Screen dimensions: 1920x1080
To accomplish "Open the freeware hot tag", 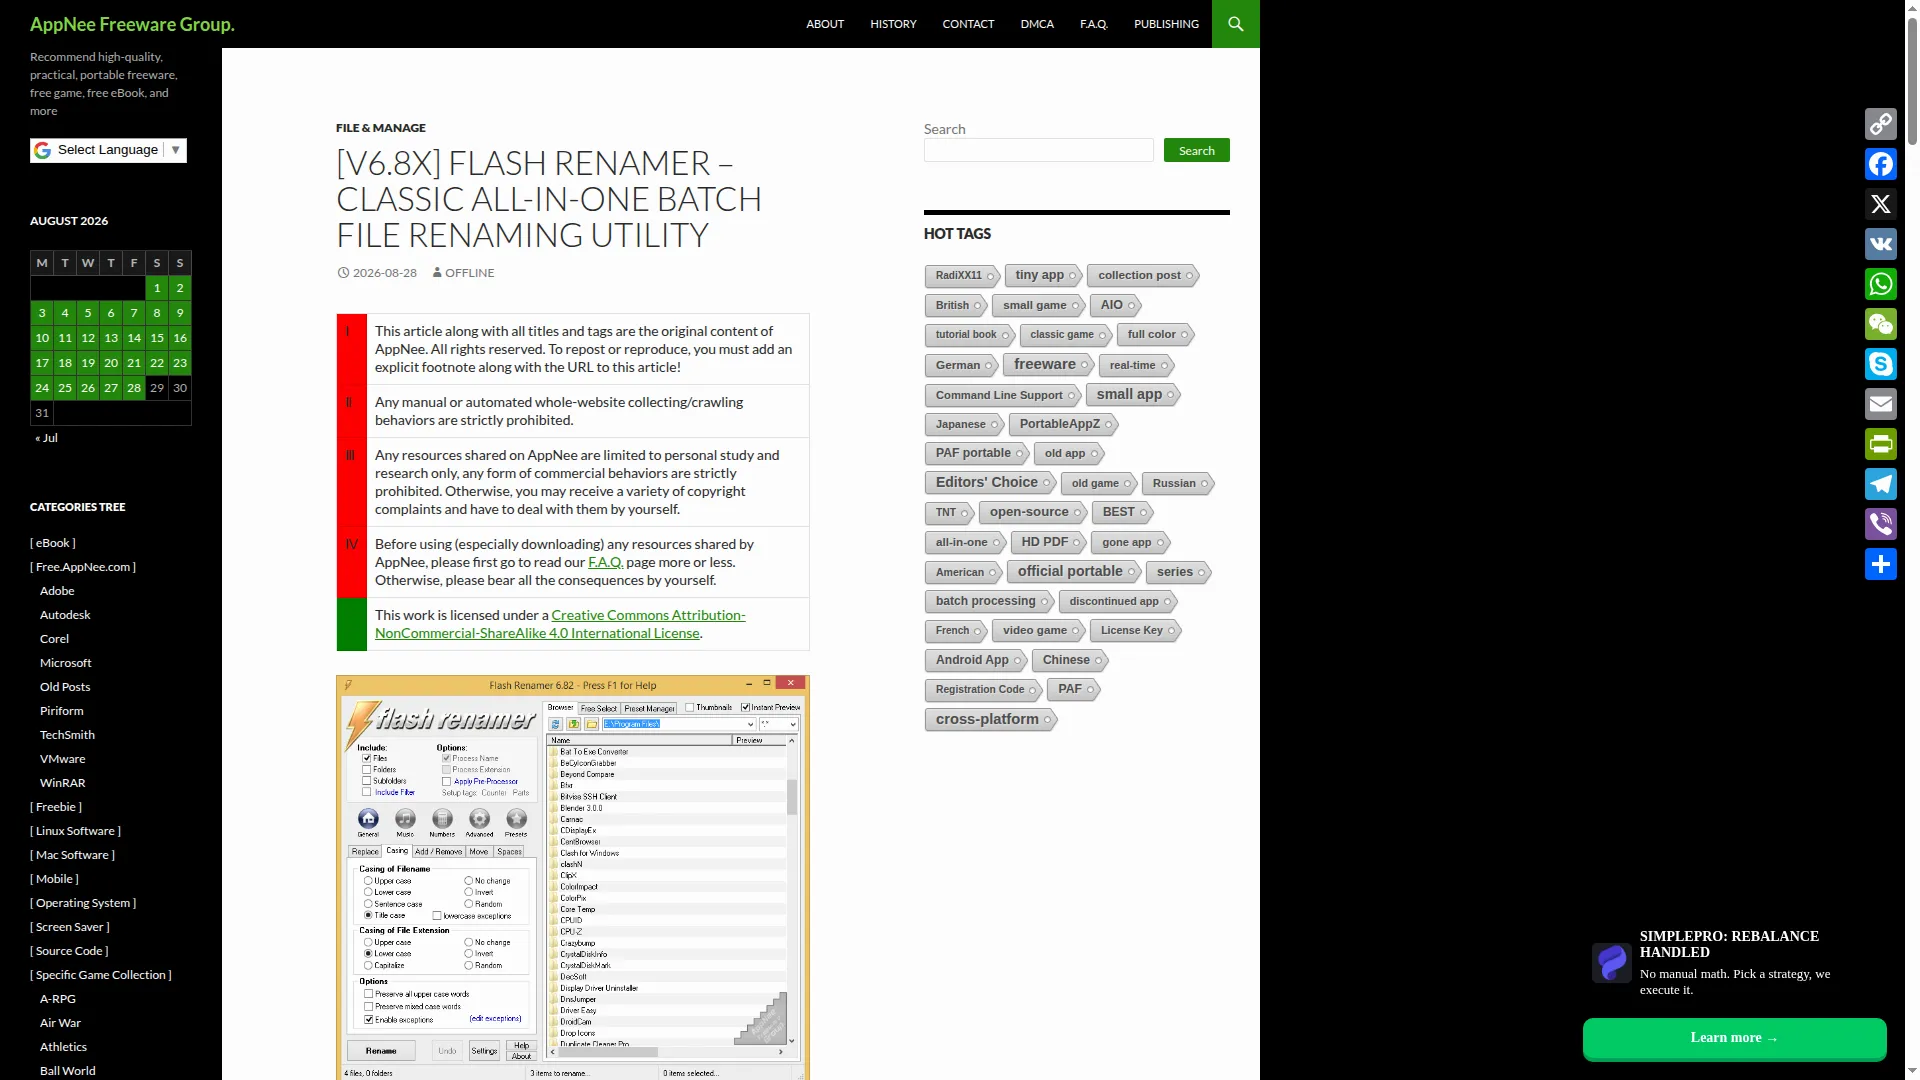I will [1047, 365].
